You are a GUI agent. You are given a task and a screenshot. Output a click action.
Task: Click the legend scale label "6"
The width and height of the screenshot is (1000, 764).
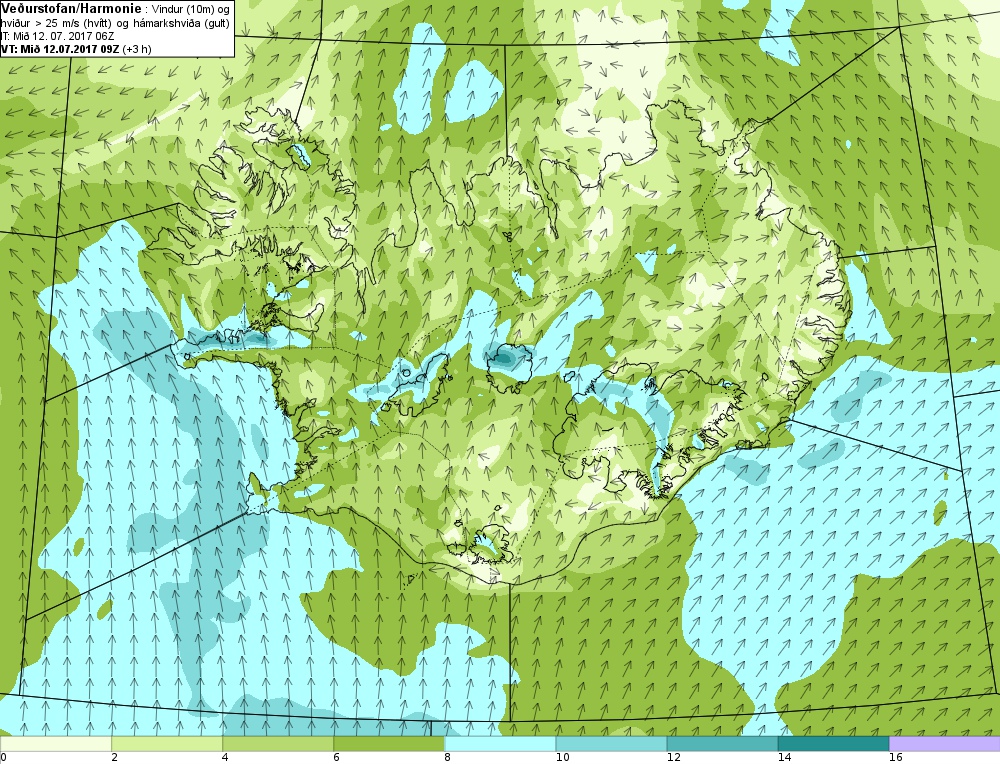pyautogui.click(x=336, y=758)
